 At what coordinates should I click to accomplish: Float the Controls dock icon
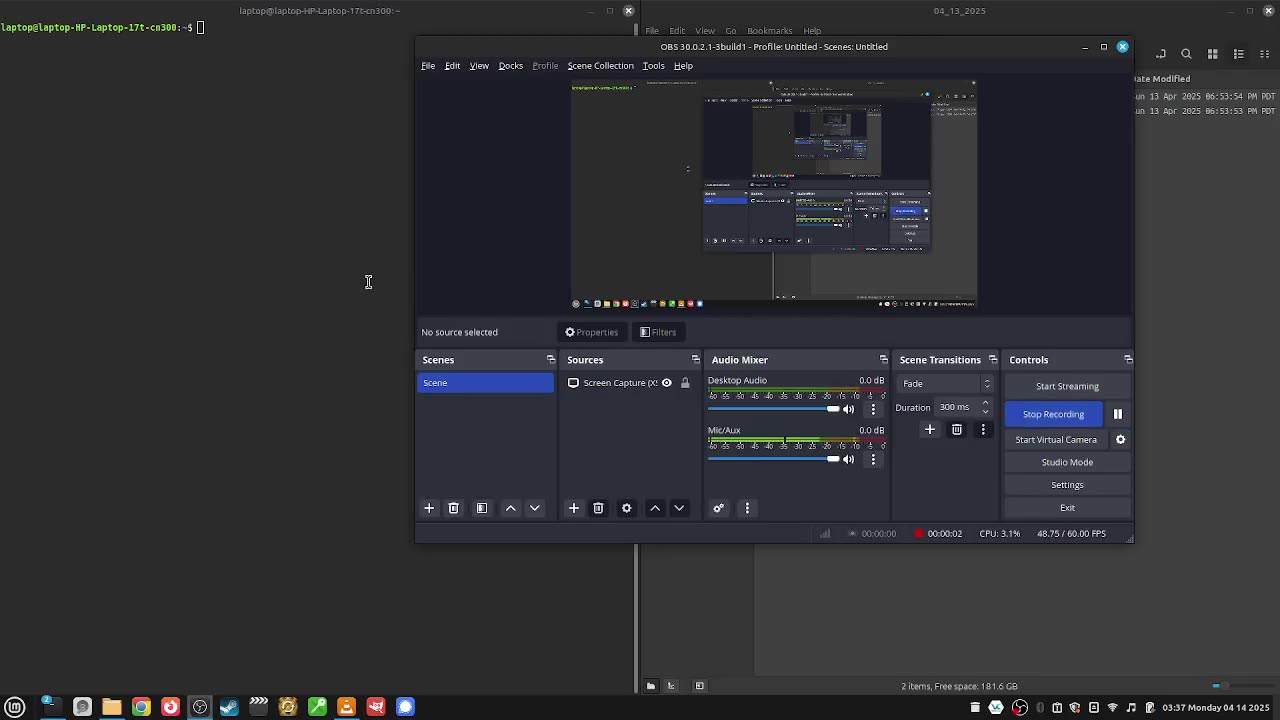(1128, 360)
